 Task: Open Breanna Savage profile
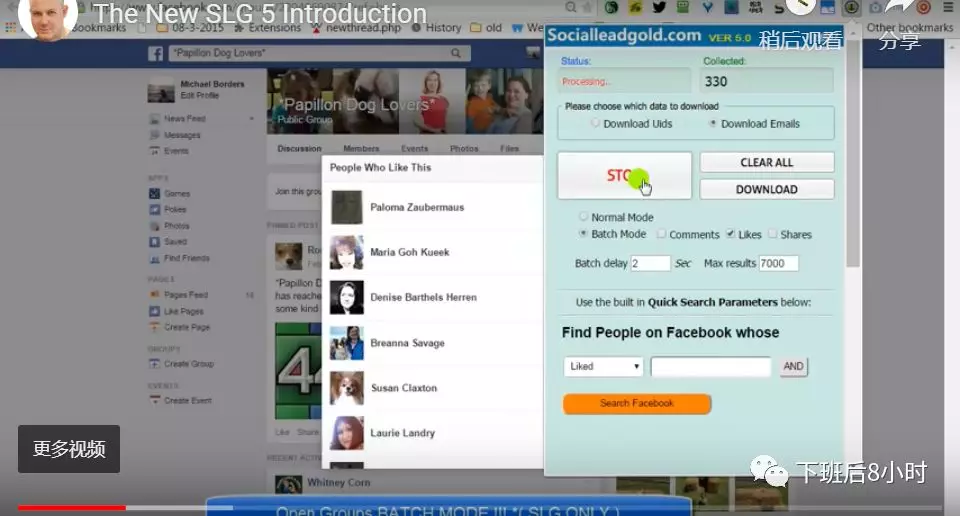407,343
